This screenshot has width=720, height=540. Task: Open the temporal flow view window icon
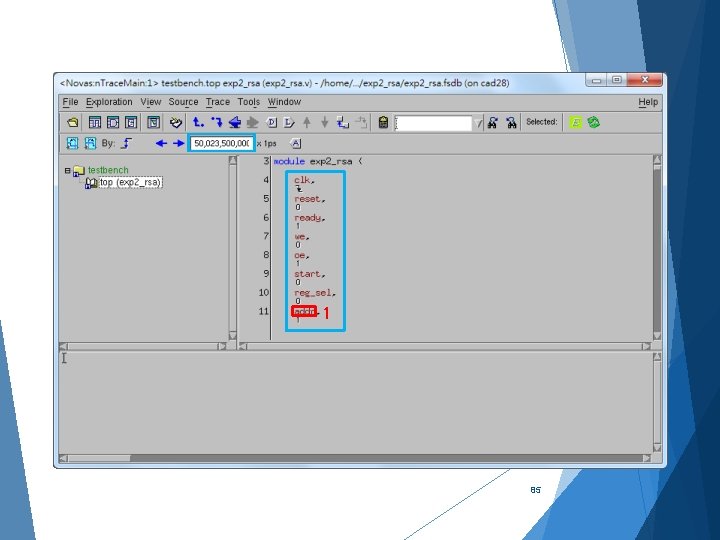(x=153, y=123)
